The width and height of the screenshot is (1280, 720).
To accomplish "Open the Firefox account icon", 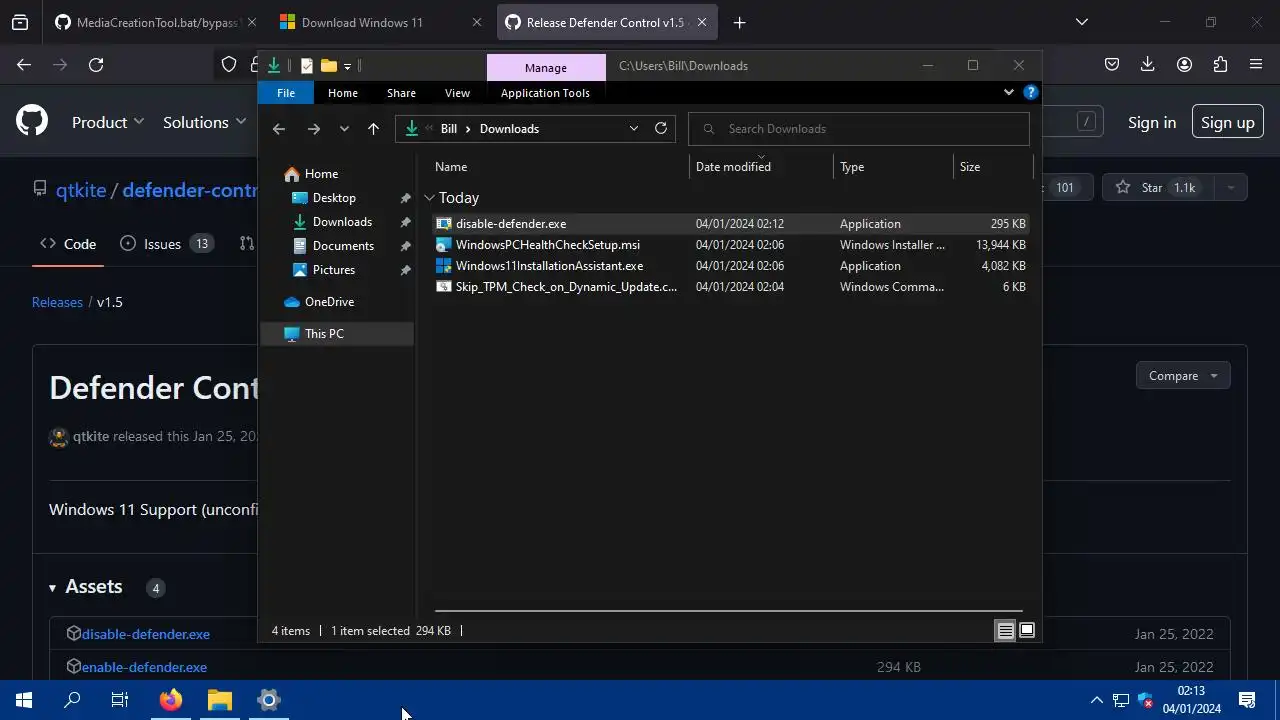I will click(x=1184, y=65).
